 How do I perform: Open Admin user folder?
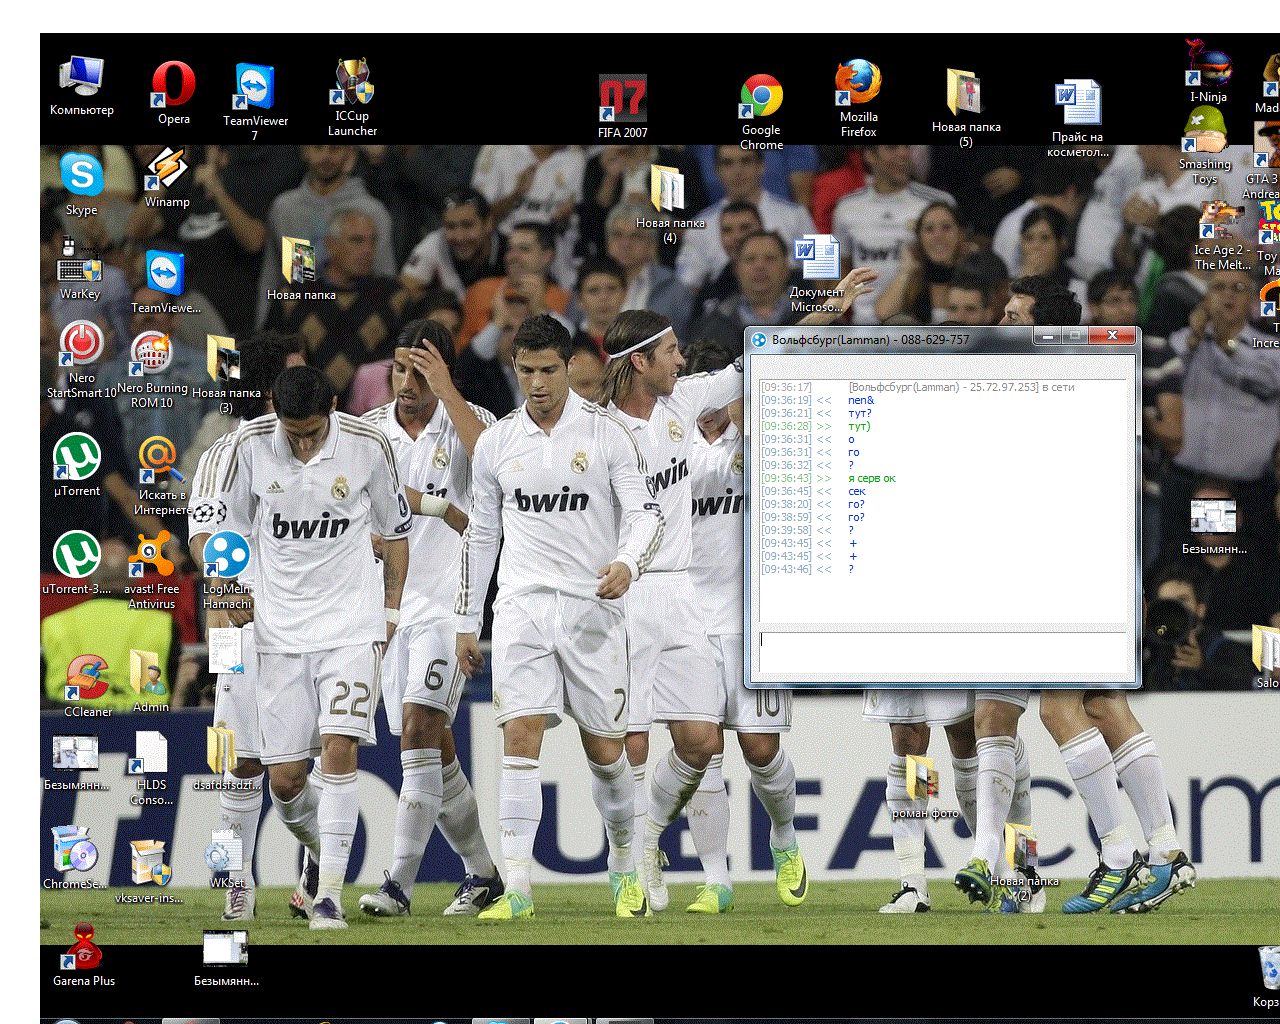pos(151,680)
